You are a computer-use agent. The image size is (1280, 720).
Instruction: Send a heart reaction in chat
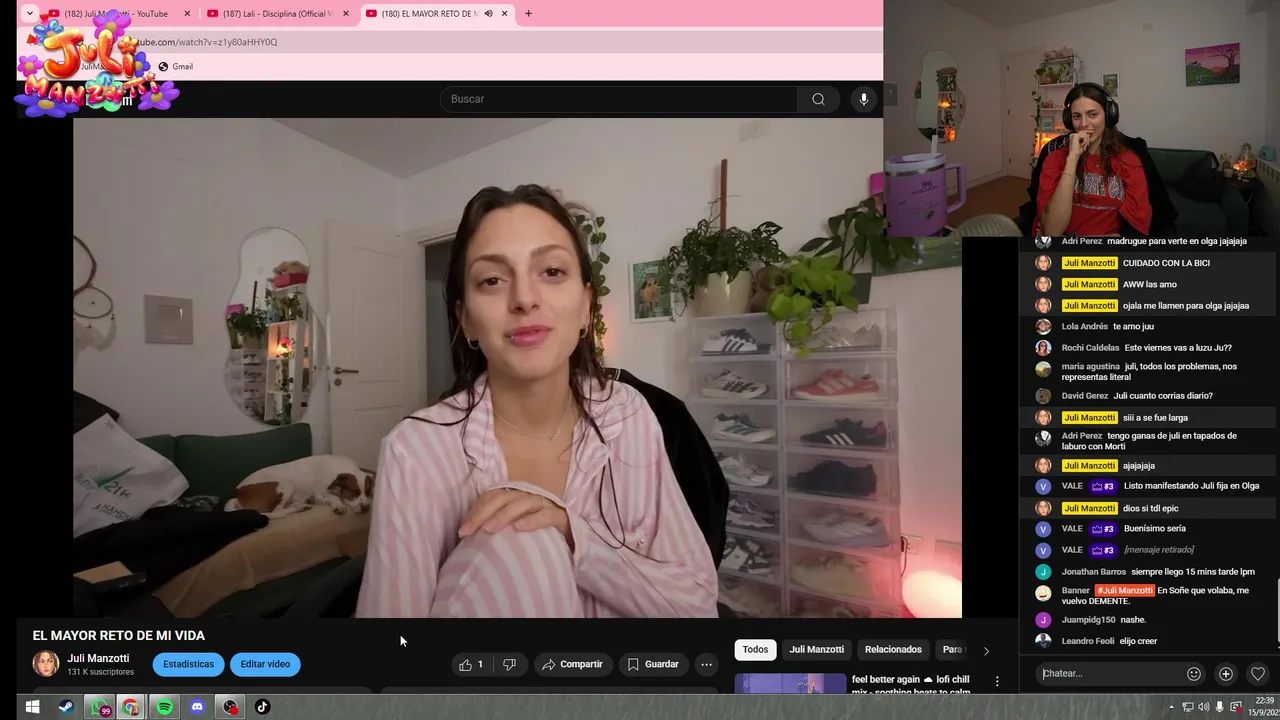(x=1258, y=674)
